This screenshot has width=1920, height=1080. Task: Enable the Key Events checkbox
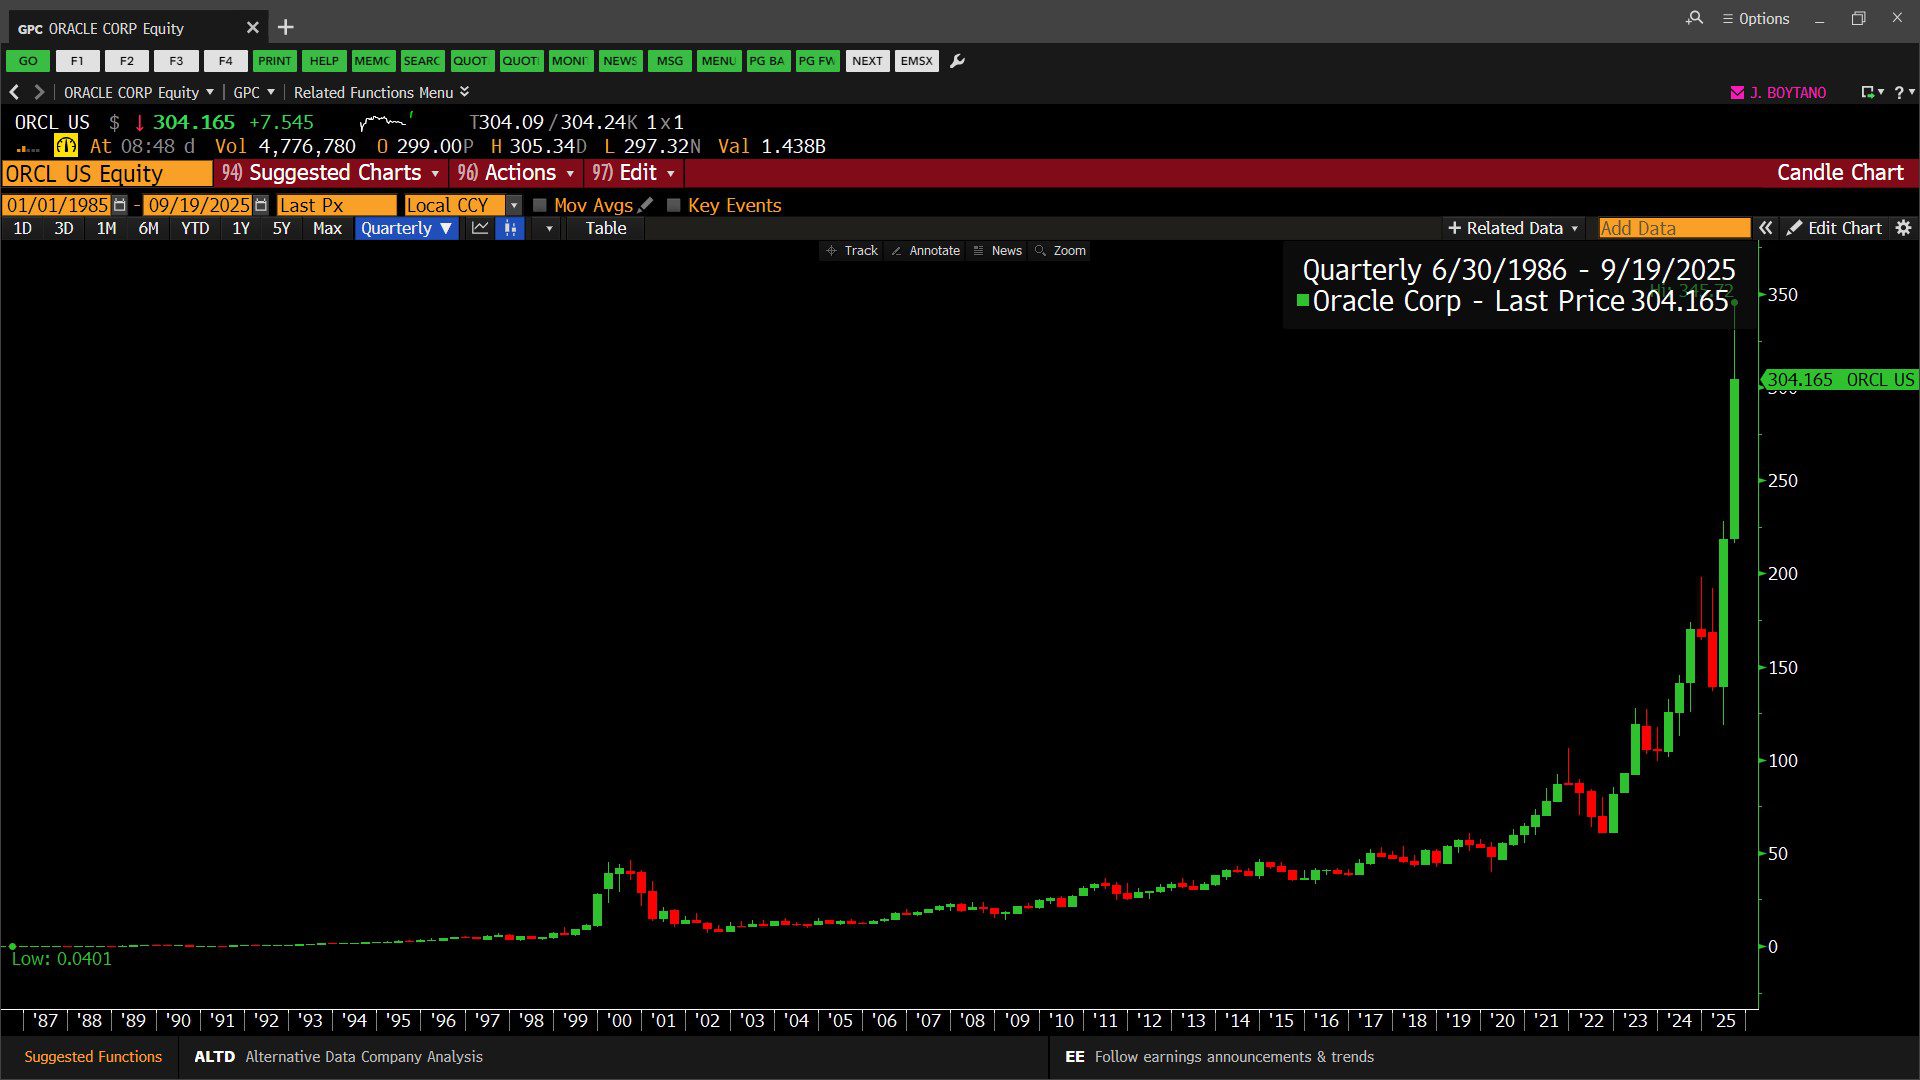point(674,205)
